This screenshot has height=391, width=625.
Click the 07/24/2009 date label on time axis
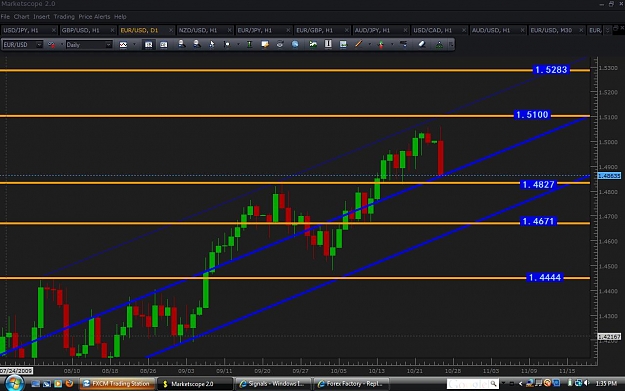point(16,371)
